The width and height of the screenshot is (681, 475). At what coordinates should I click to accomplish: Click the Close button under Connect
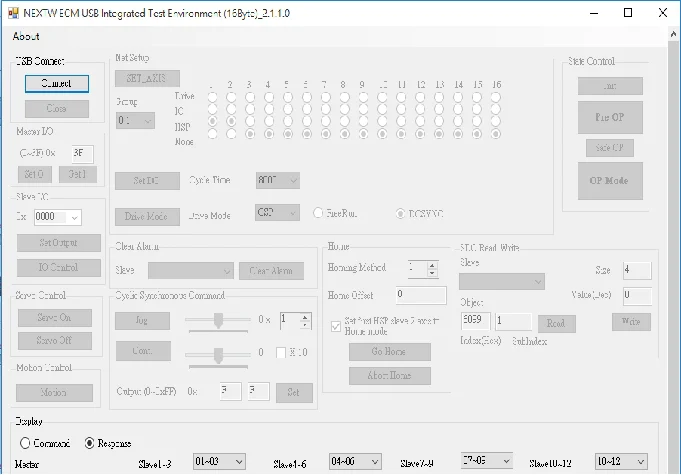[57, 109]
